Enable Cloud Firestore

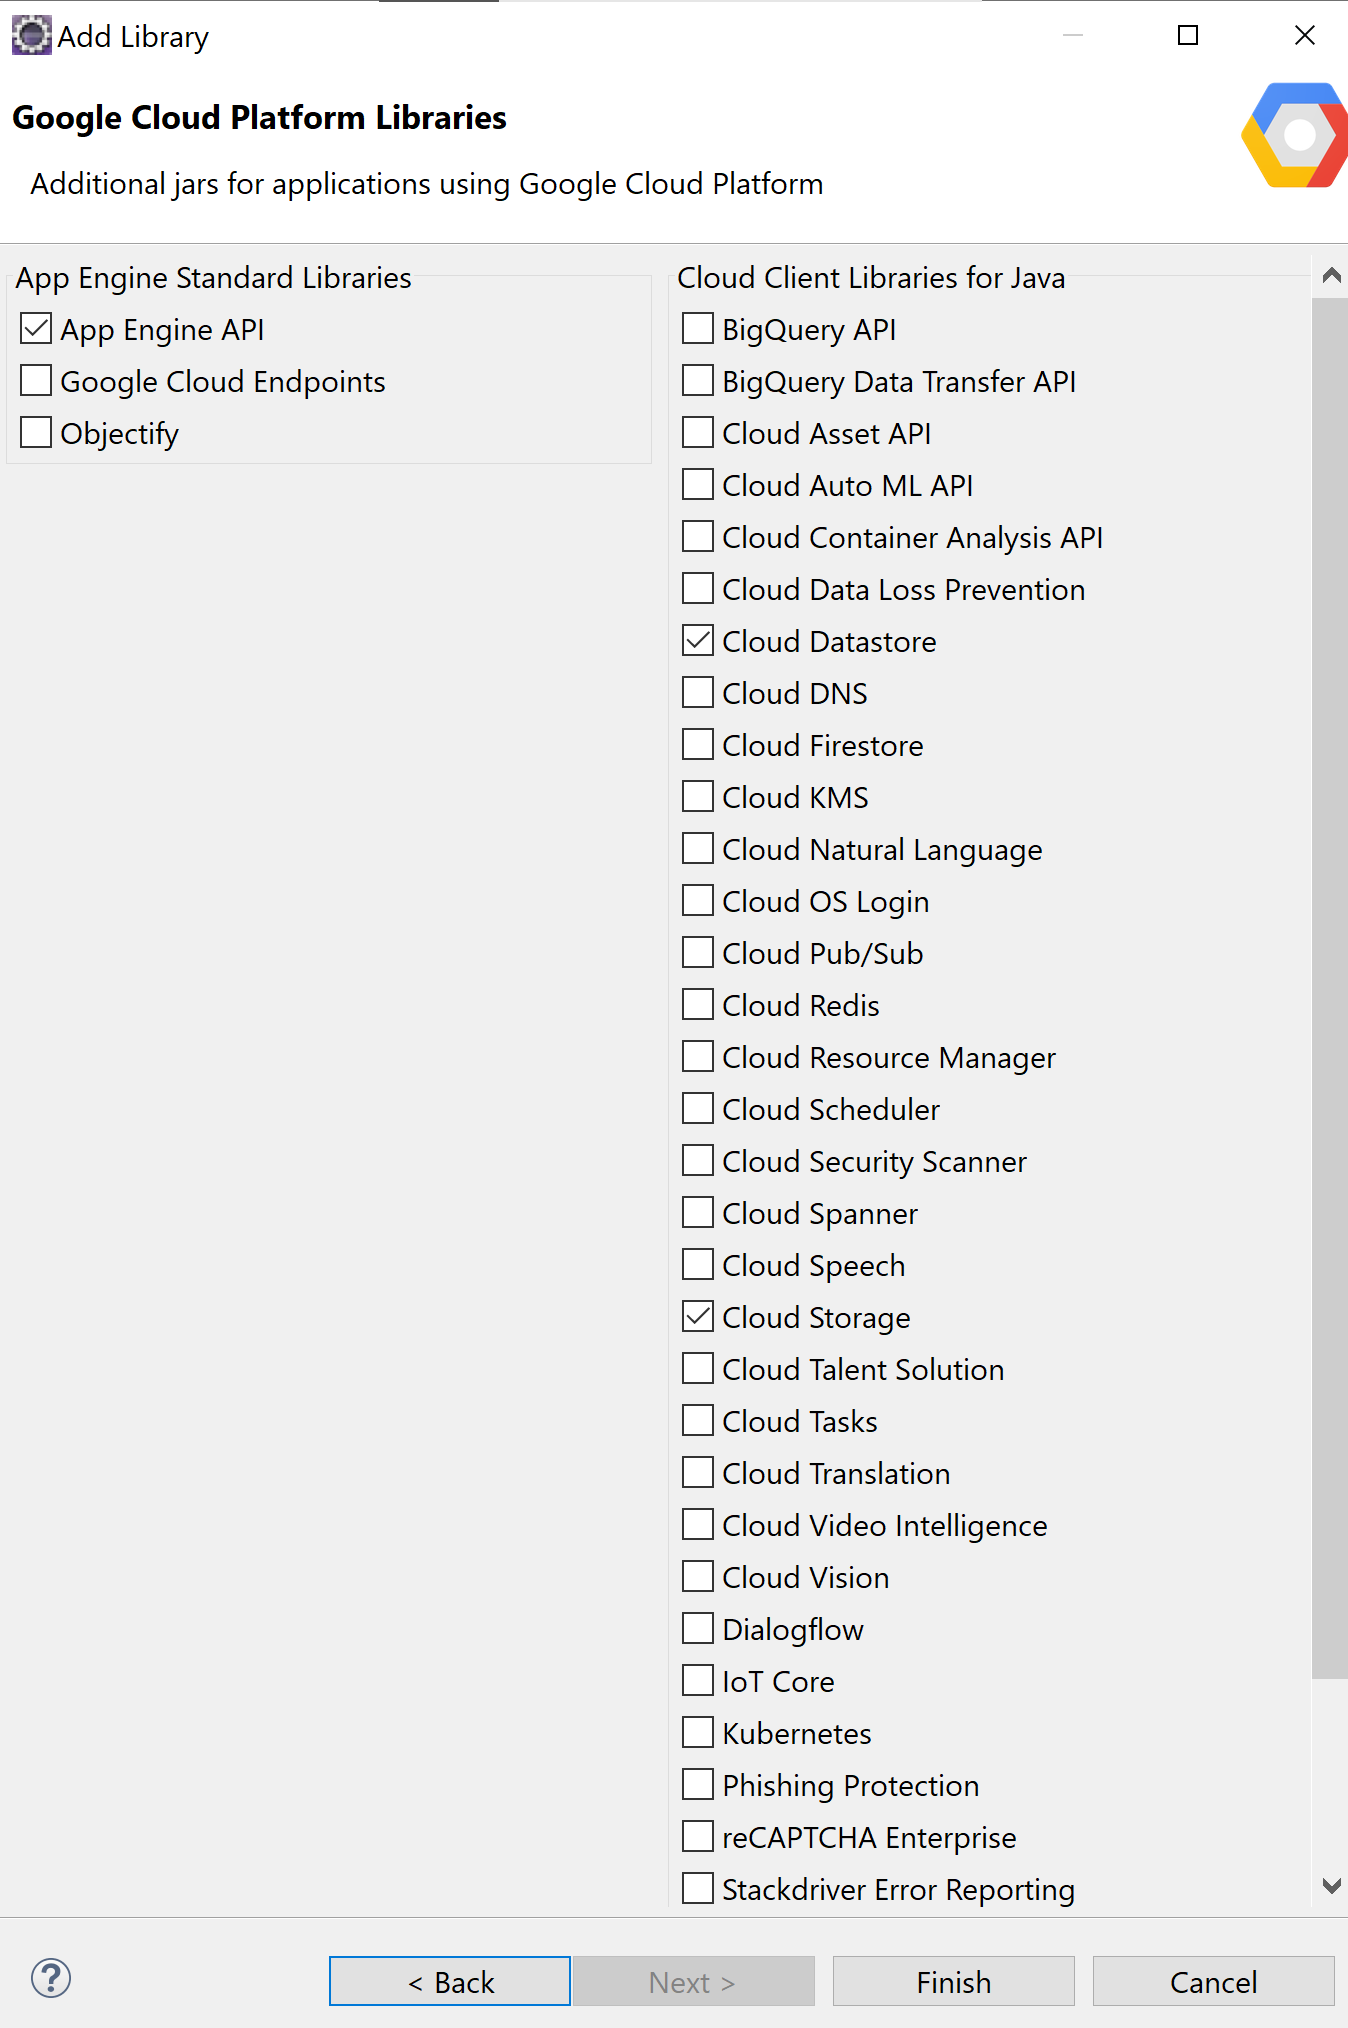click(x=697, y=744)
